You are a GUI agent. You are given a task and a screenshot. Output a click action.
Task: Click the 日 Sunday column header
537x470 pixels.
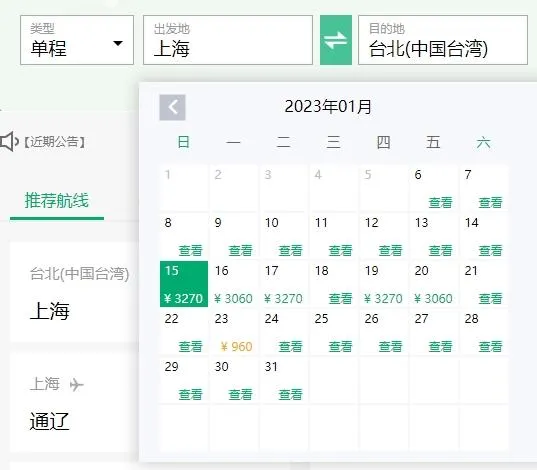[184, 142]
